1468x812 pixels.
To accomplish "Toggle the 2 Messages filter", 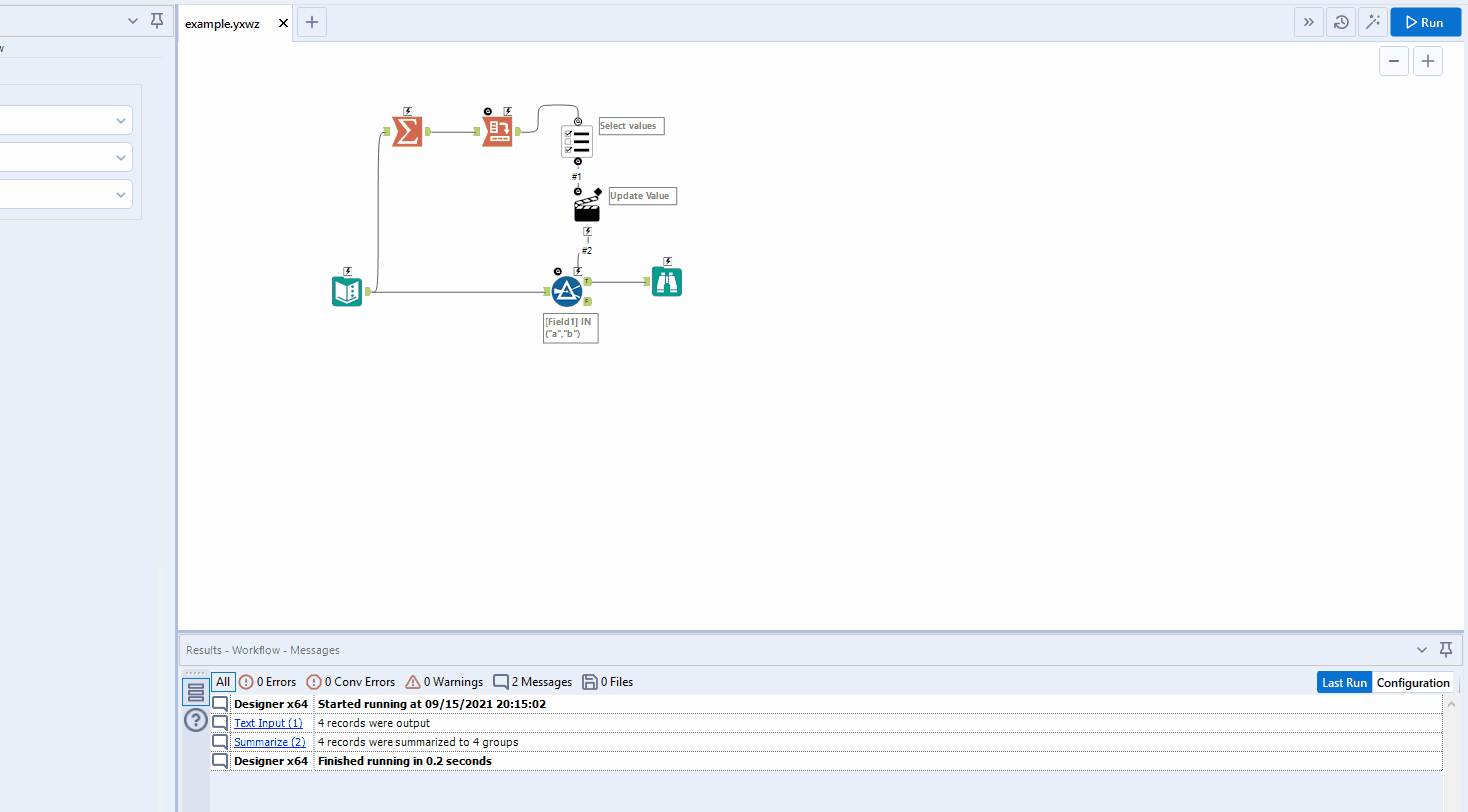I will [x=533, y=682].
